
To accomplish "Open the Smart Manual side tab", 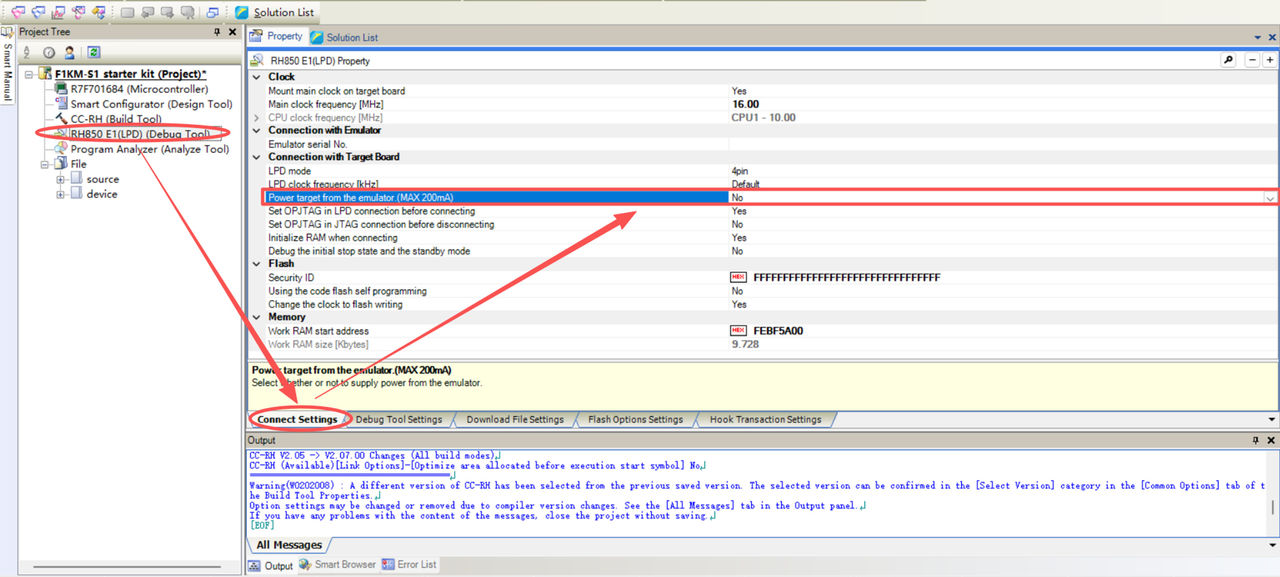I will click(7, 65).
